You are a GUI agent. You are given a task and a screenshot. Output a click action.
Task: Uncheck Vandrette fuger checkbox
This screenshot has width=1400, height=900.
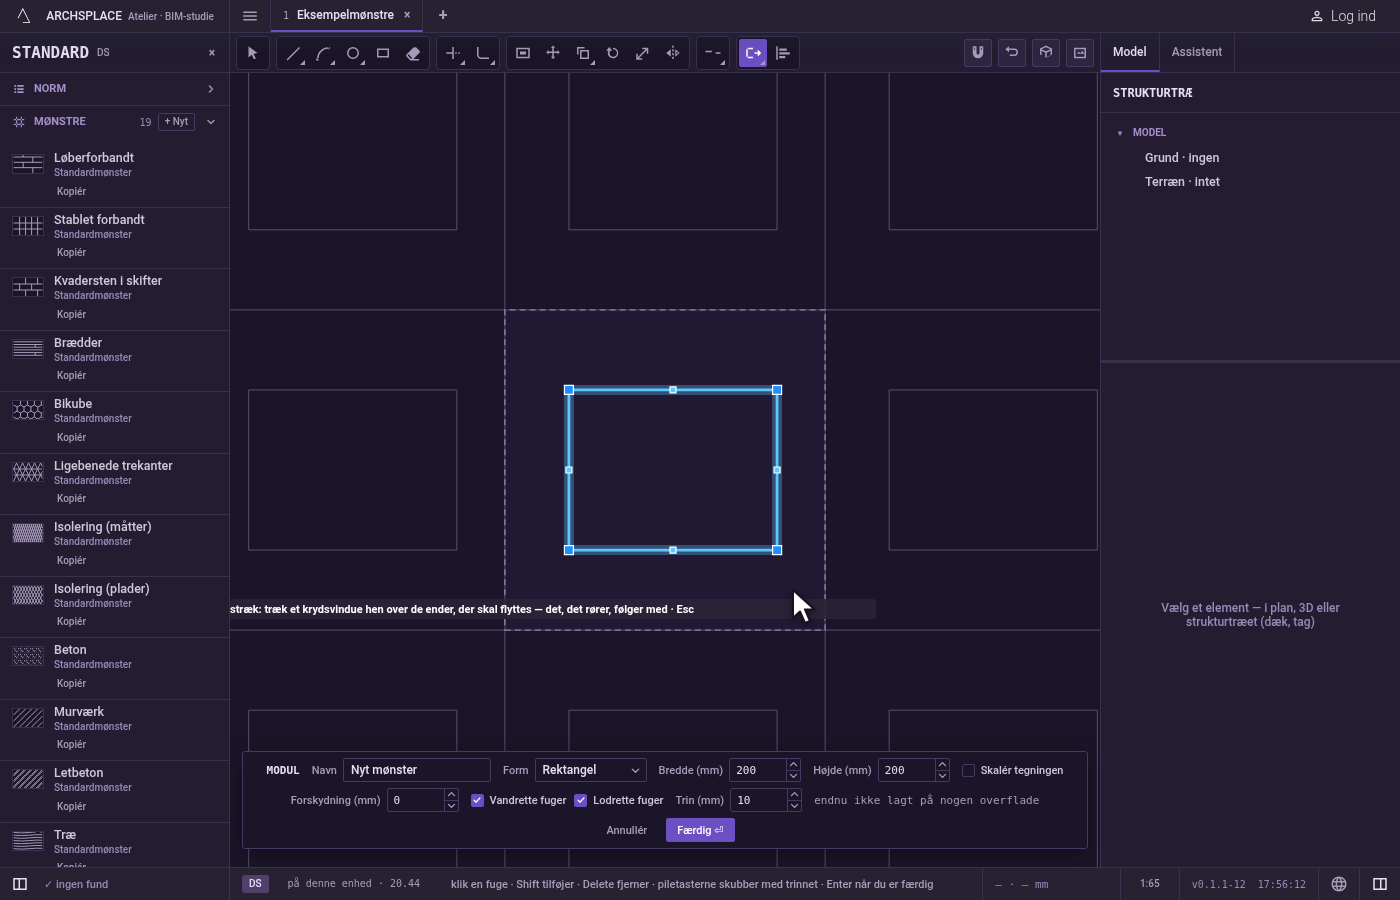click(x=477, y=800)
